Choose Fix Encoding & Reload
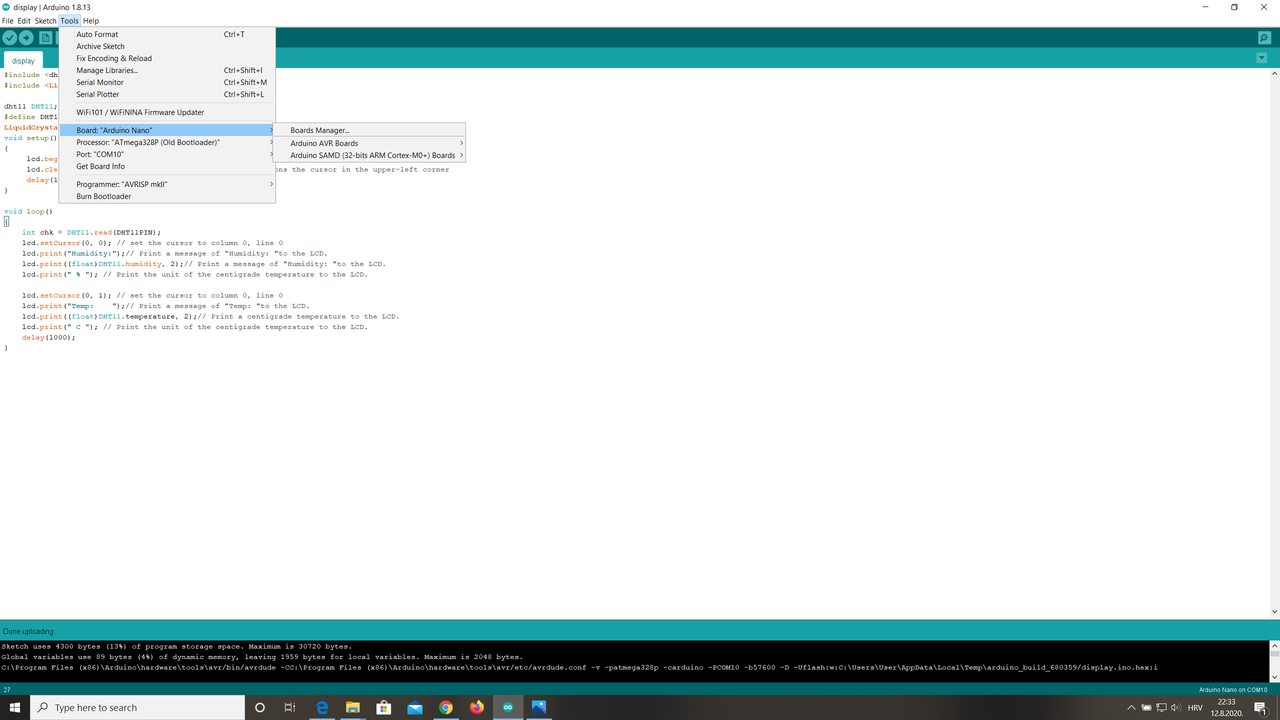 point(167,58)
